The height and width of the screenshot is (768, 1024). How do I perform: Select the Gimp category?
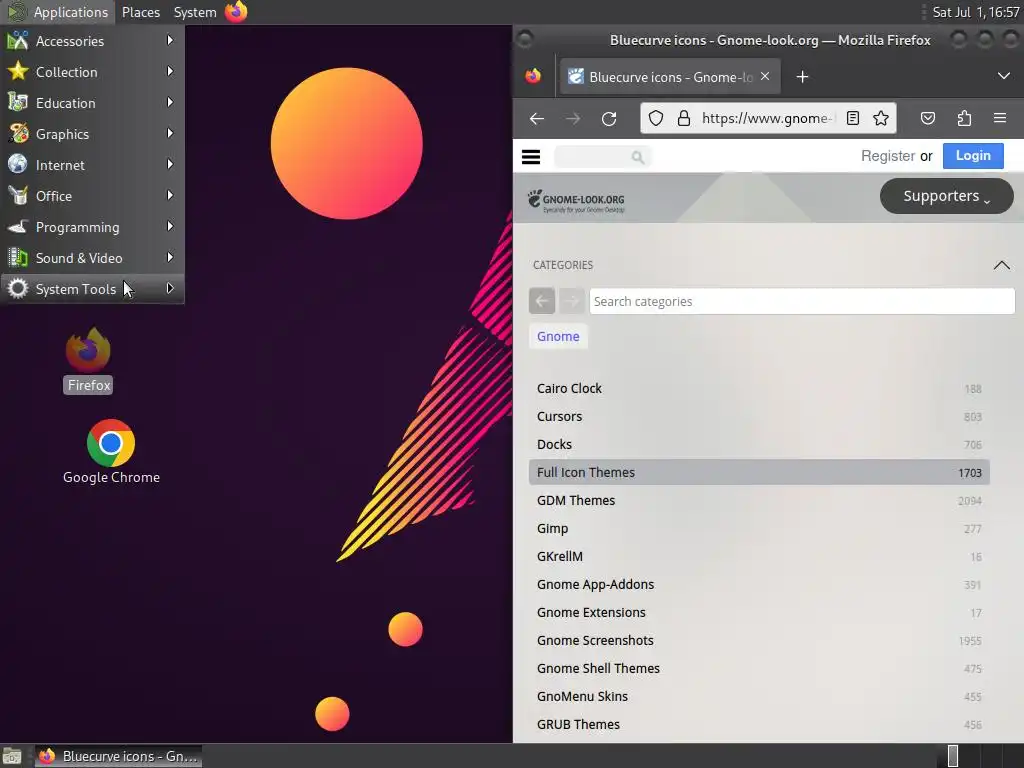[x=759, y=528]
